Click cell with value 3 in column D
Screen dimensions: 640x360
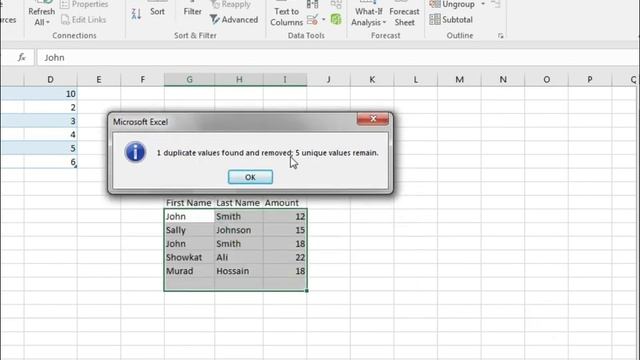coord(51,121)
